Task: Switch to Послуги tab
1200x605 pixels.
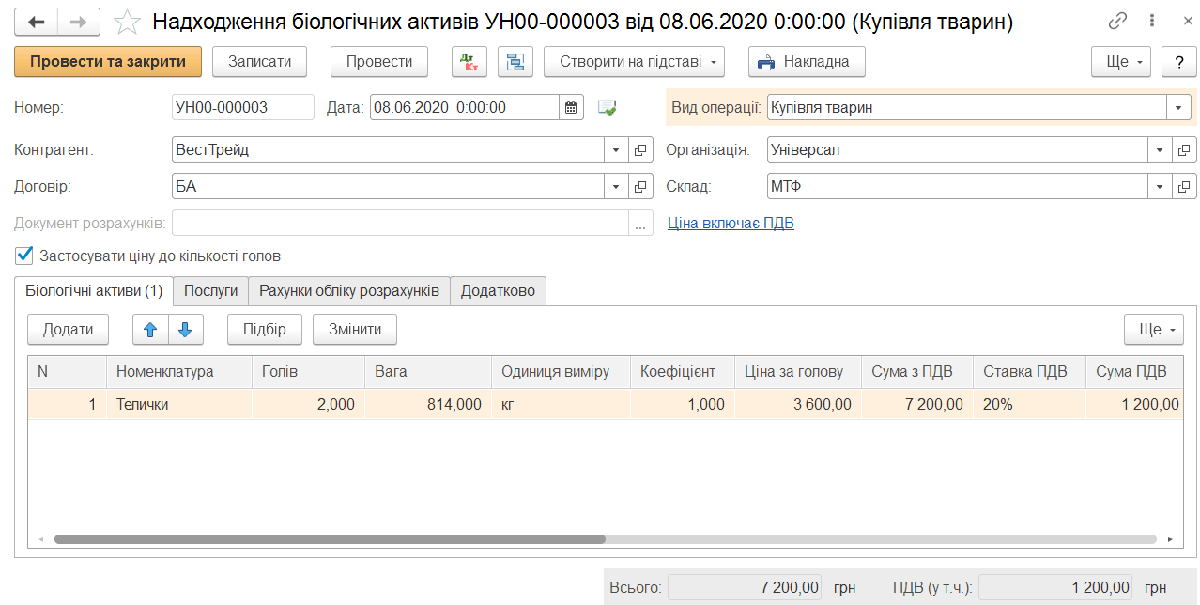Action: coord(211,291)
